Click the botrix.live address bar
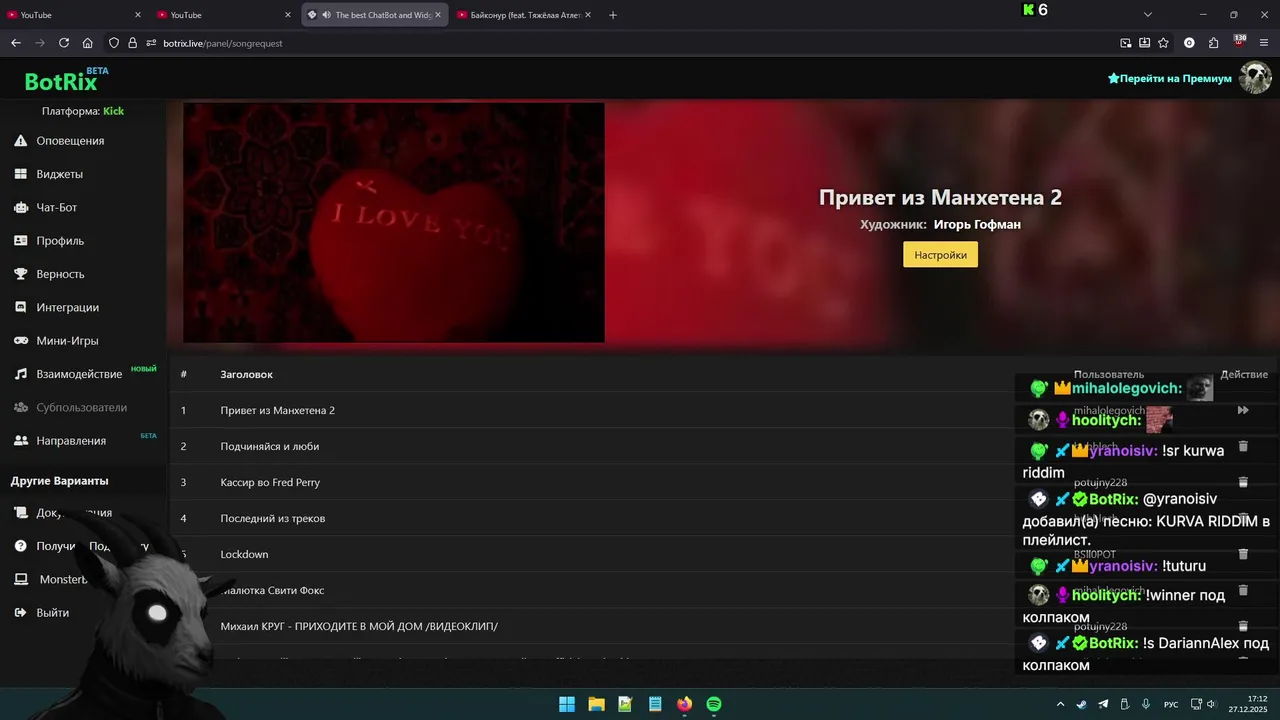Viewport: 1280px width, 720px height. 630,43
